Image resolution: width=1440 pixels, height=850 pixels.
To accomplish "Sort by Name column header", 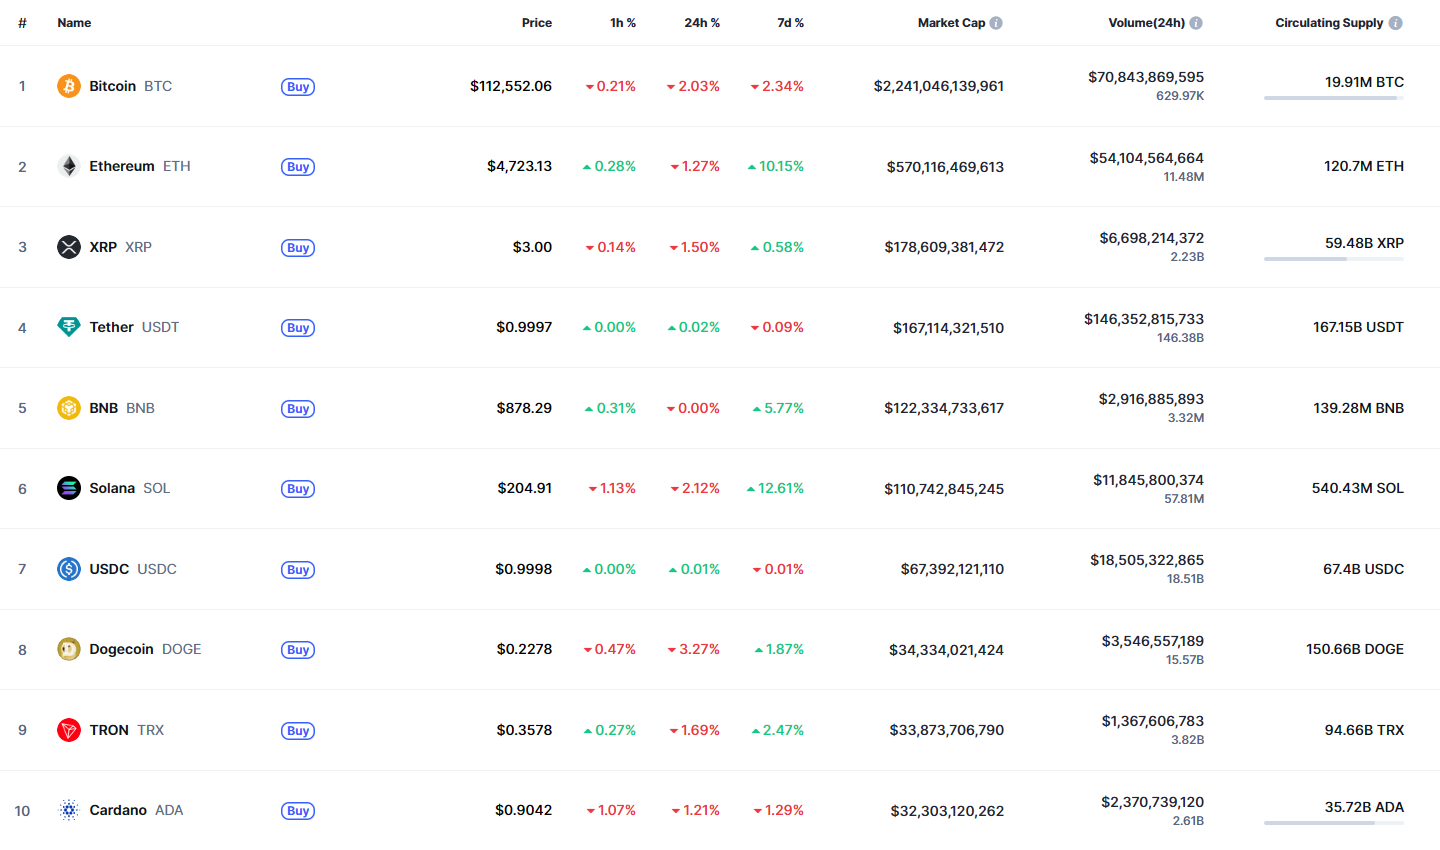I will point(74,23).
